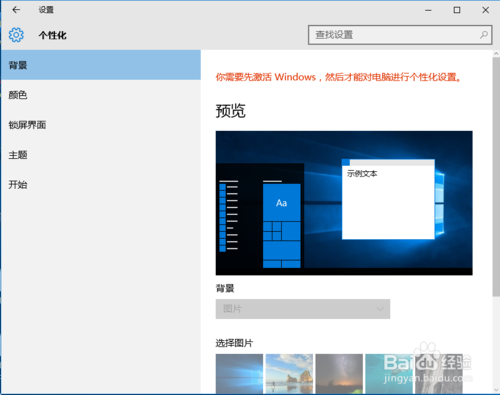Maximize the Settings window
This screenshot has height=395, width=500.
coord(457,10)
